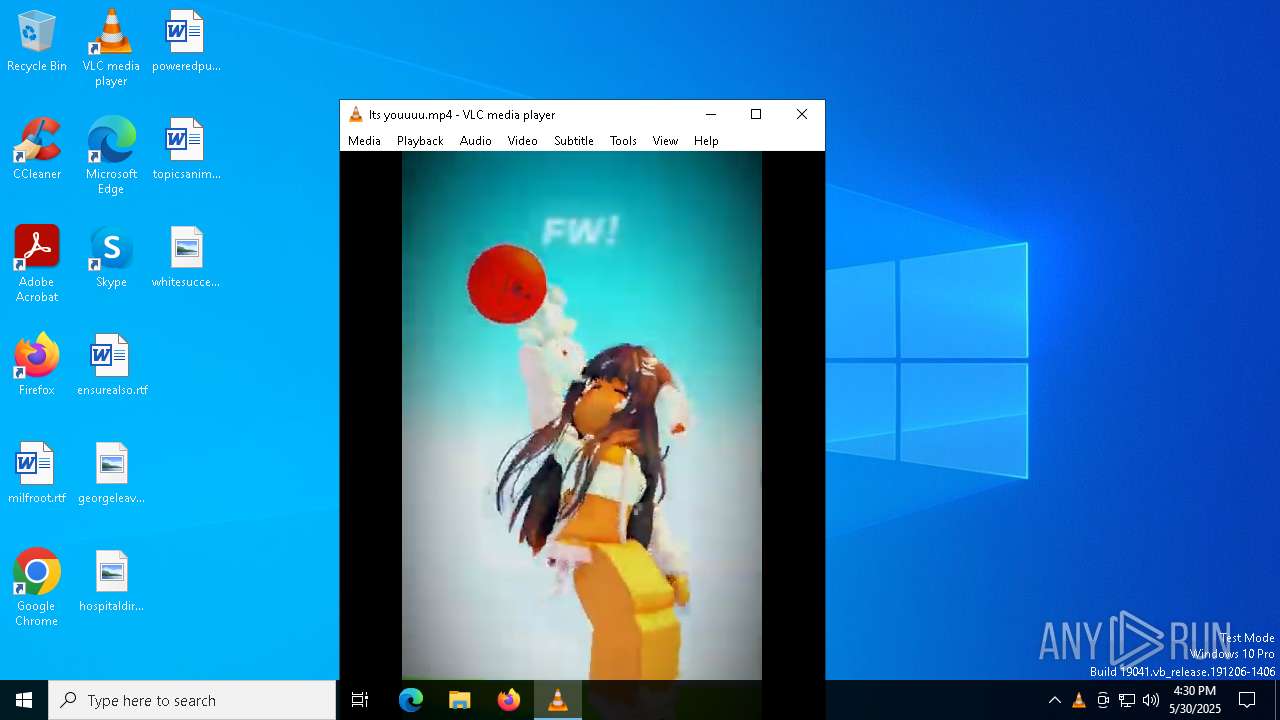
Task: Click the playing video area in VLC
Action: (x=582, y=415)
